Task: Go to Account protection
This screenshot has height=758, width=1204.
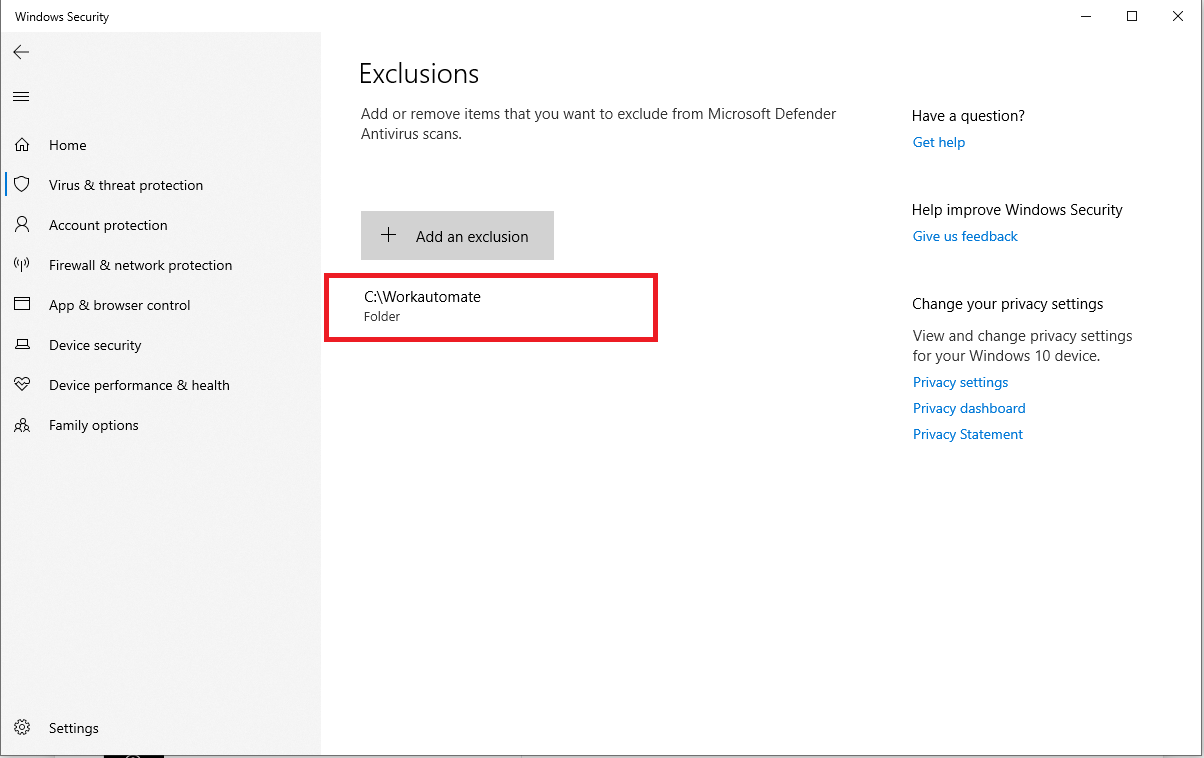Action: pyautogui.click(x=160, y=225)
